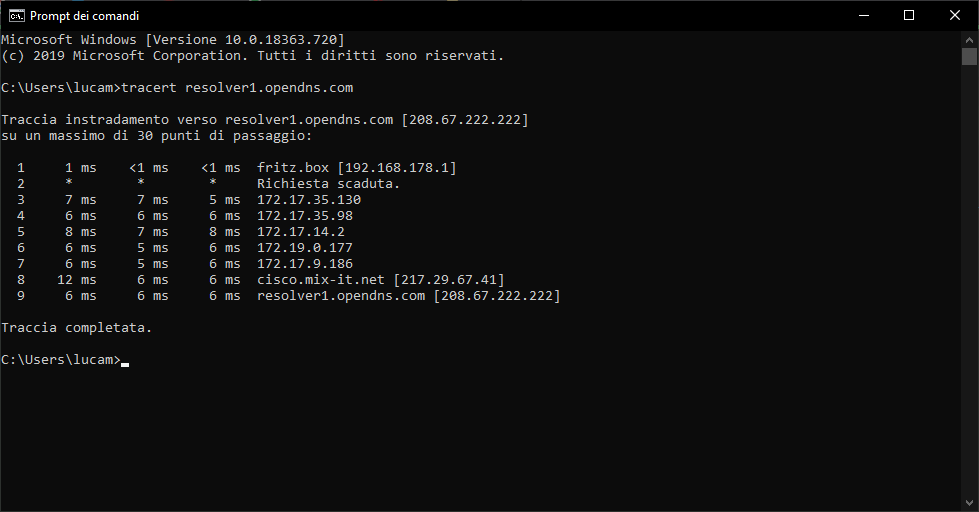The width and height of the screenshot is (979, 512).
Task: Close the Prompt dei comandi window
Action: click(955, 16)
